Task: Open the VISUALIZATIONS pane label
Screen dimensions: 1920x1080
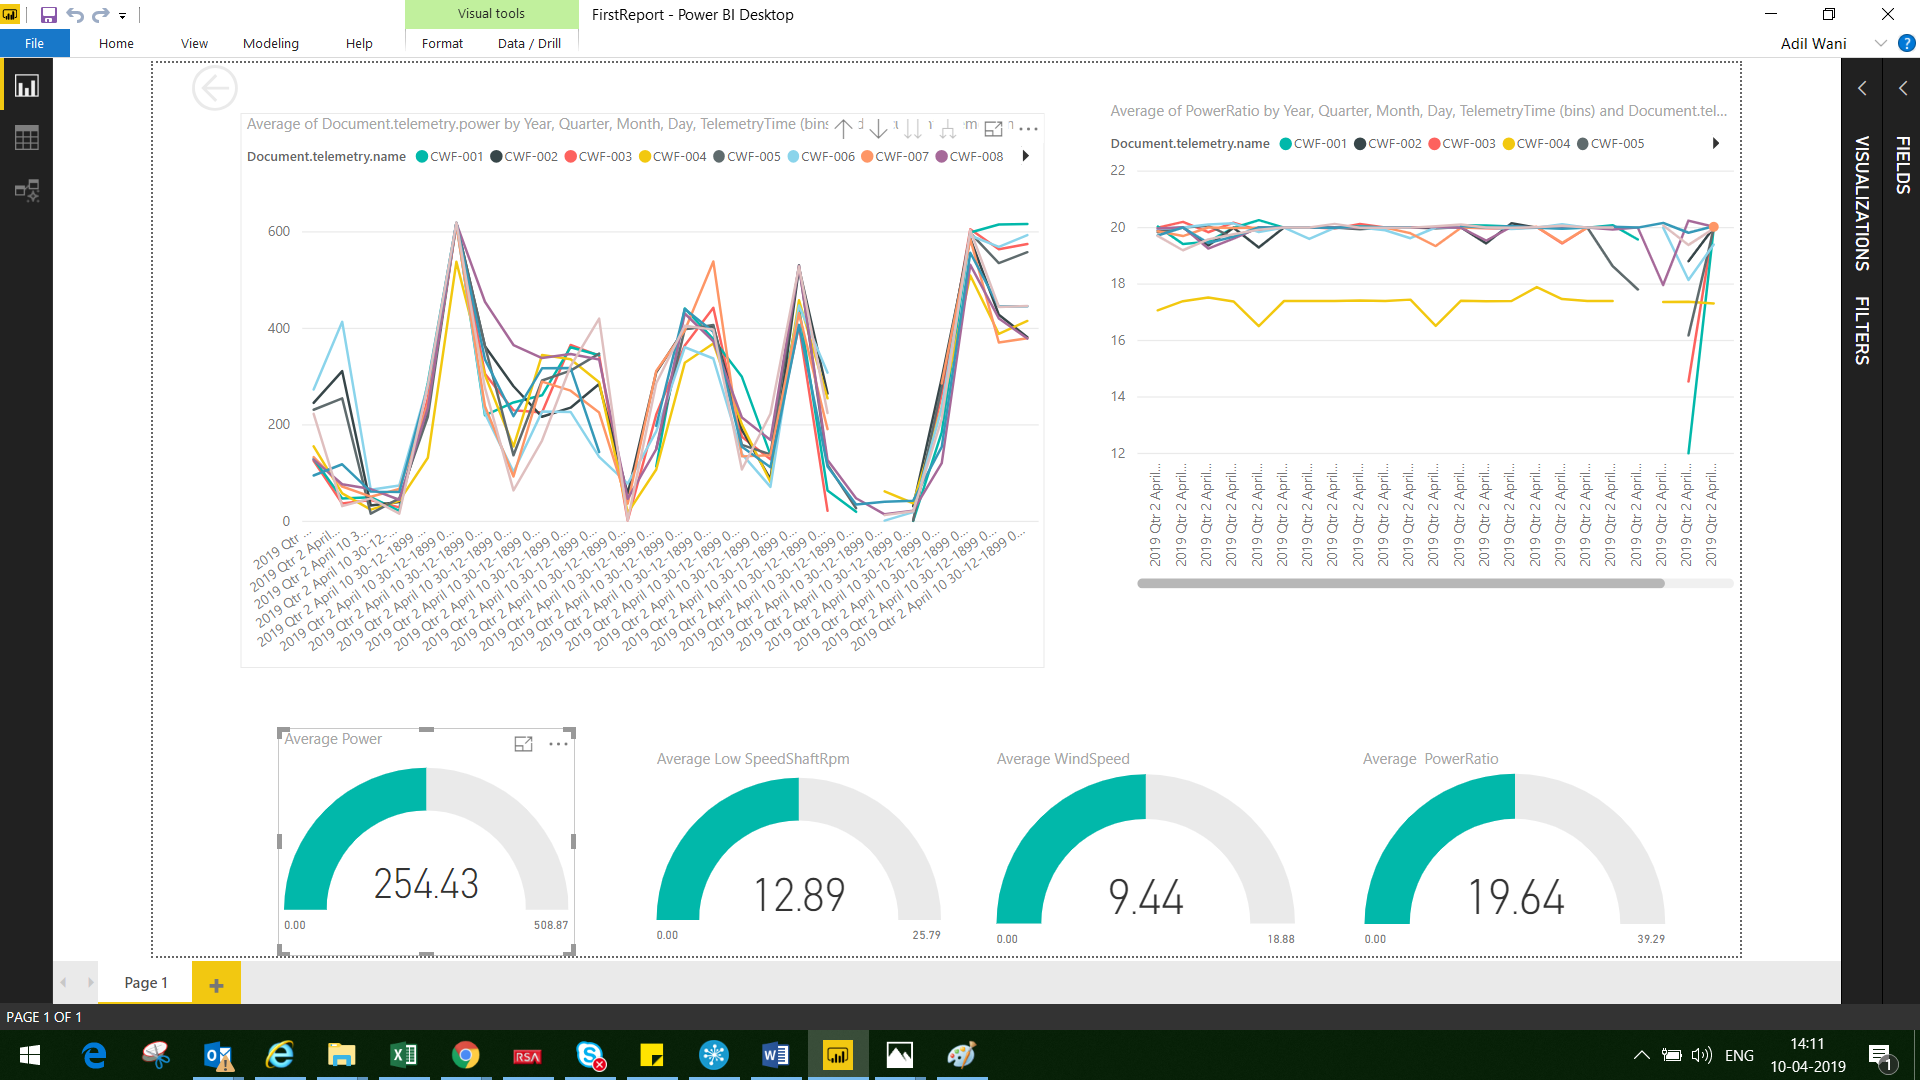Action: click(x=1862, y=203)
